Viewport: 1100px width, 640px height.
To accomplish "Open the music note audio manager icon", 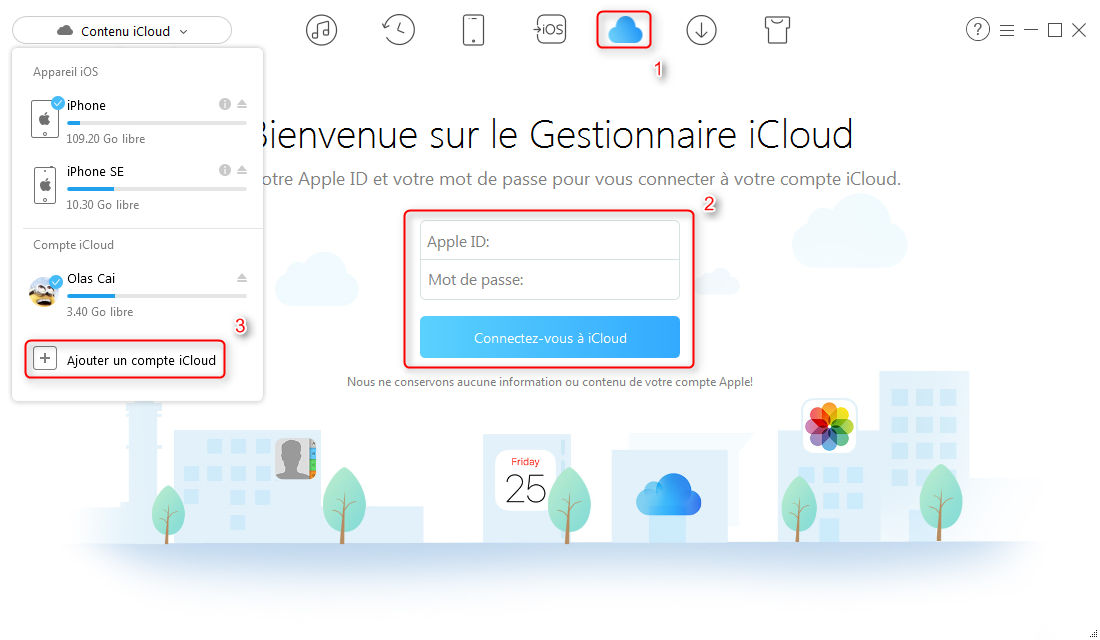I will click(321, 30).
